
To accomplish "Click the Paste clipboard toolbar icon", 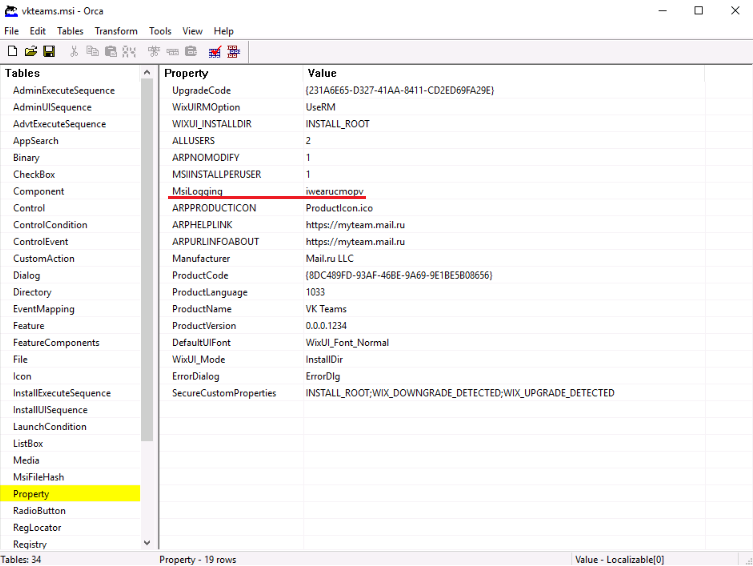I will point(110,51).
